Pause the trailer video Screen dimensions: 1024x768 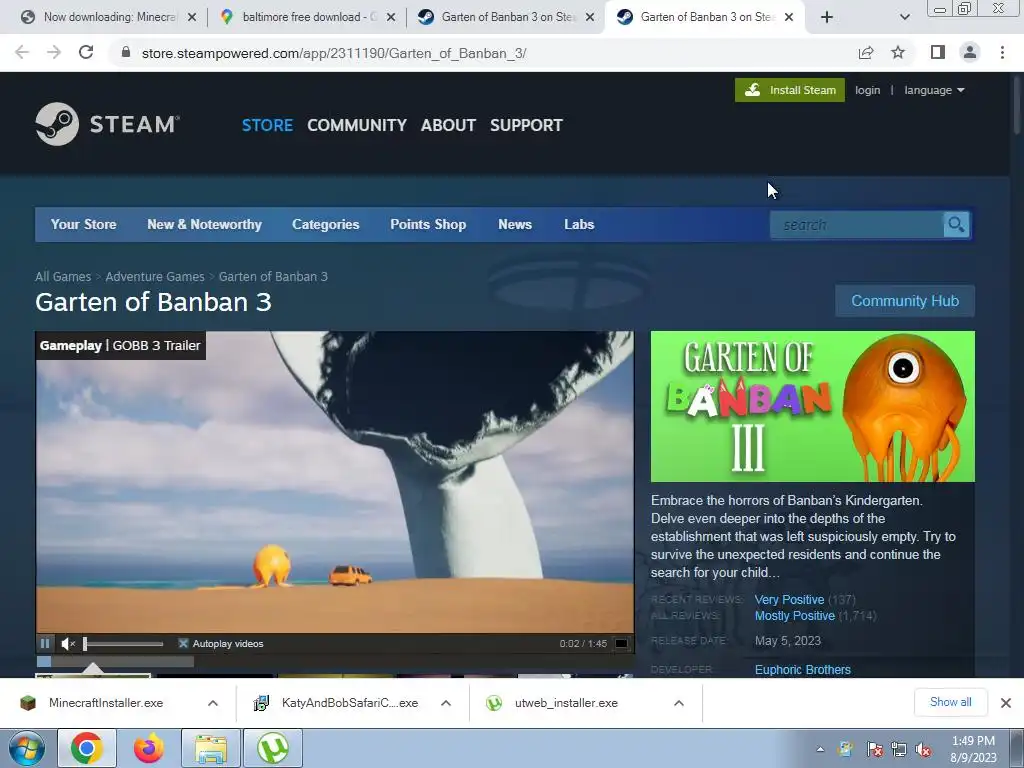pos(45,644)
